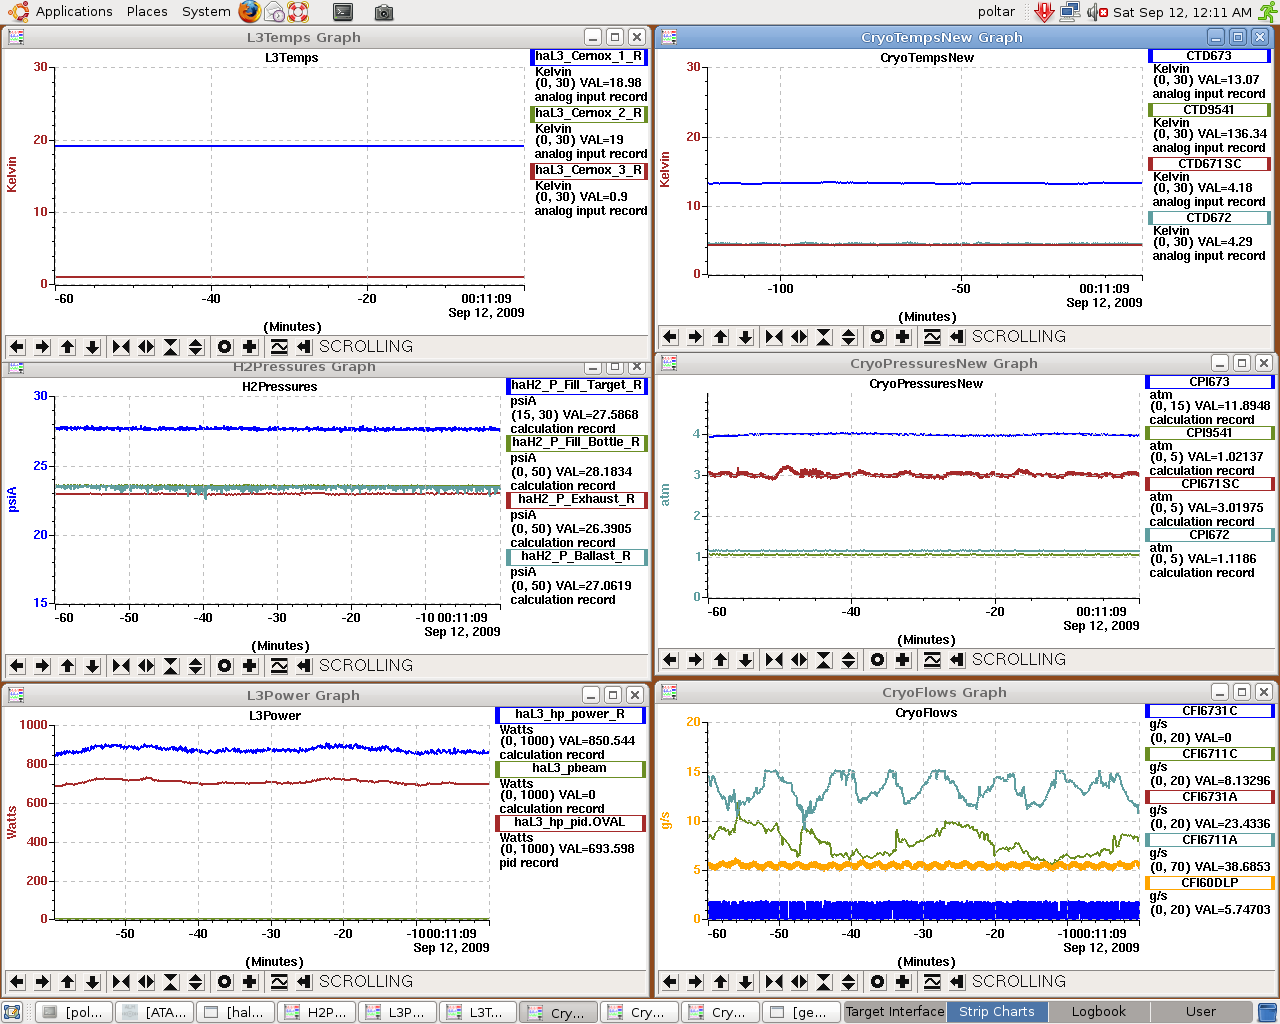Viewport: 1280px width, 1024px height.
Task: Click pan down arrow in CryoPressuresNew graph
Action: pyautogui.click(x=745, y=660)
